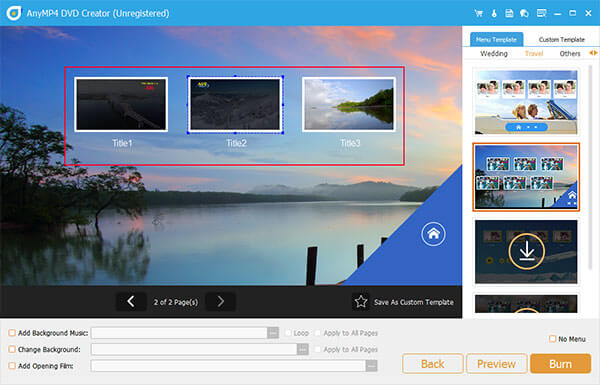Check the No Menu option
The image size is (600, 385).
pyautogui.click(x=553, y=339)
